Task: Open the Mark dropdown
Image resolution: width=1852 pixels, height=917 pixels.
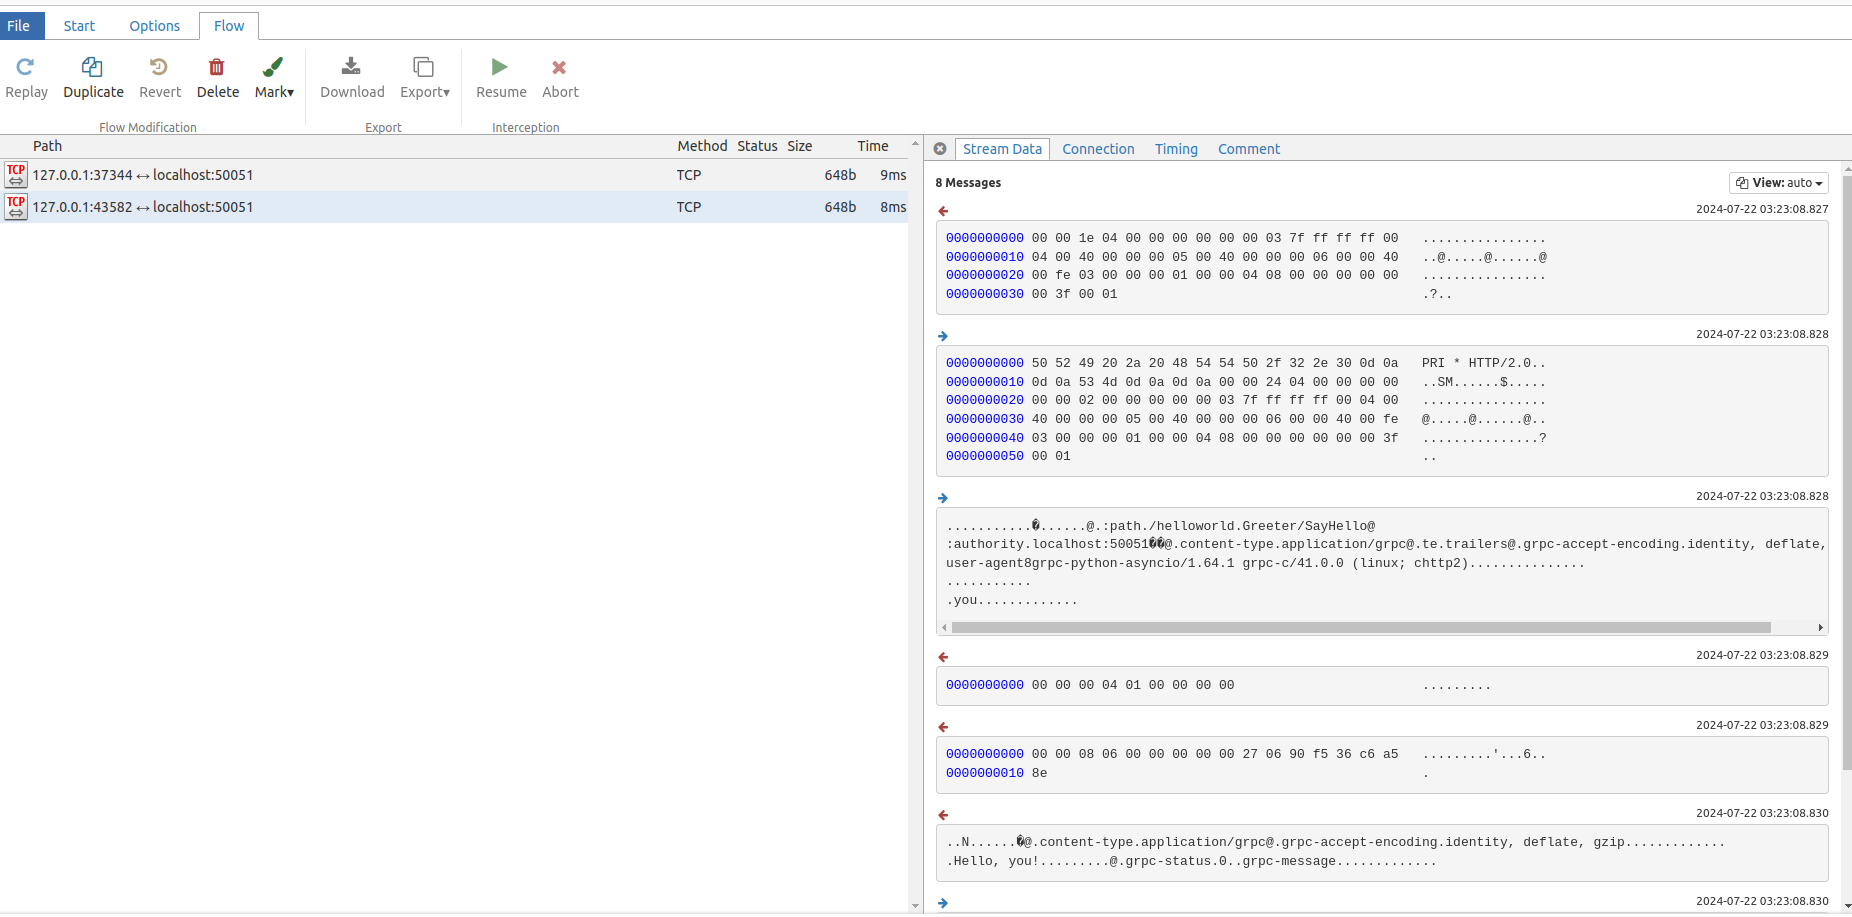Action: pyautogui.click(x=274, y=79)
